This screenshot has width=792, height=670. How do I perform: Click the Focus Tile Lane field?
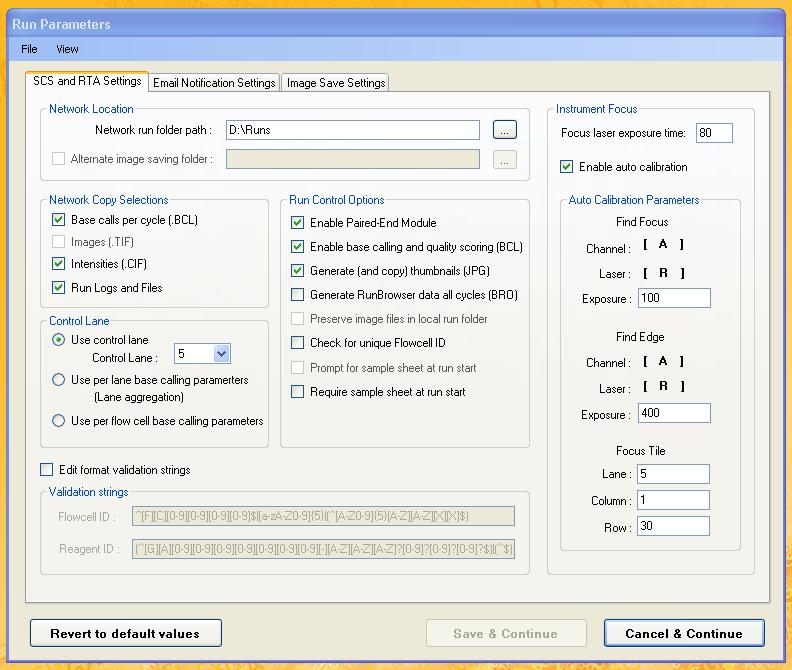(x=673, y=474)
